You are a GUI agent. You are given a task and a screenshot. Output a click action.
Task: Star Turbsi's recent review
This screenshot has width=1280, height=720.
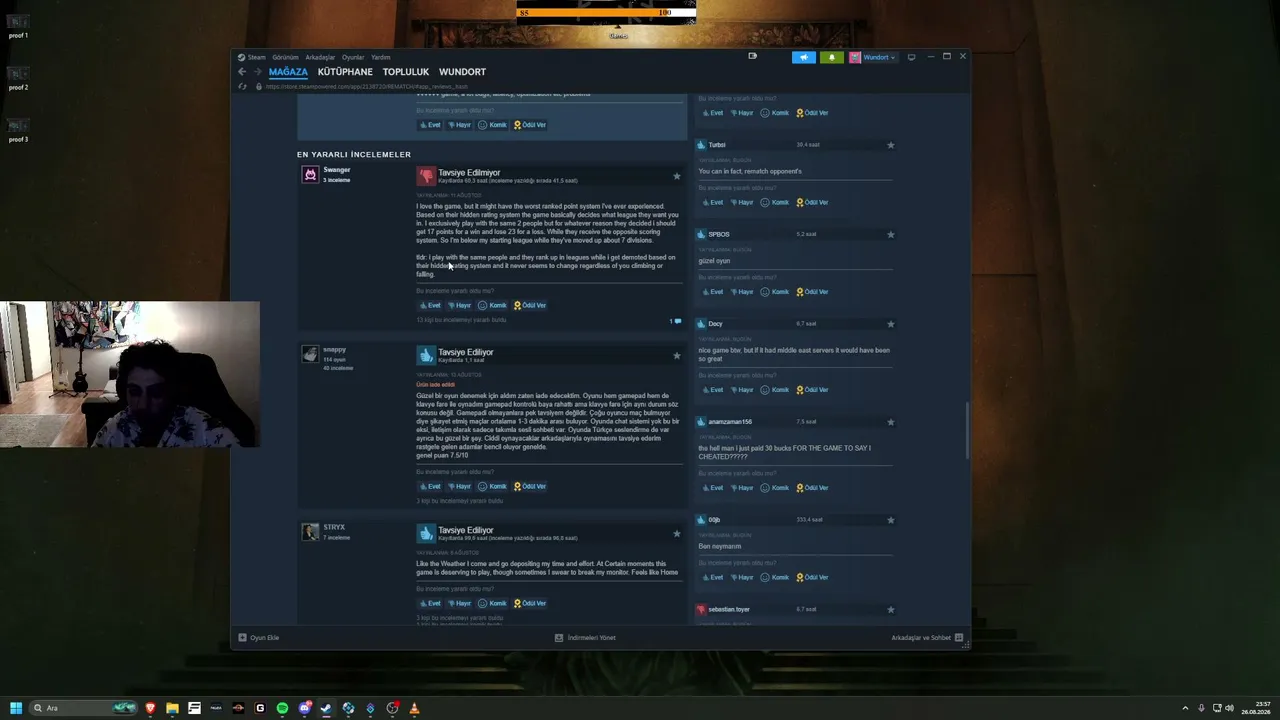pyautogui.click(x=891, y=145)
